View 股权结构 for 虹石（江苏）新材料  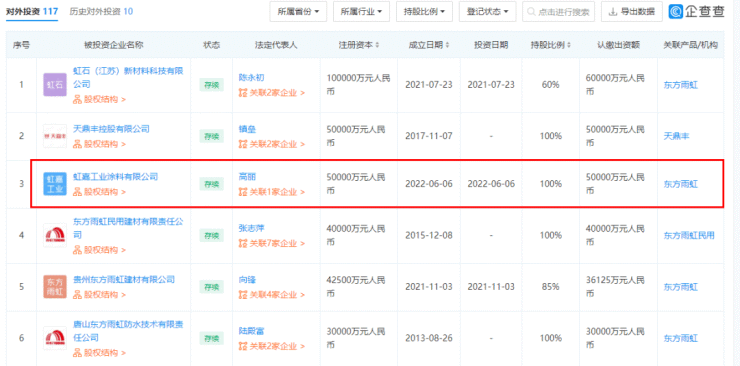100,100
